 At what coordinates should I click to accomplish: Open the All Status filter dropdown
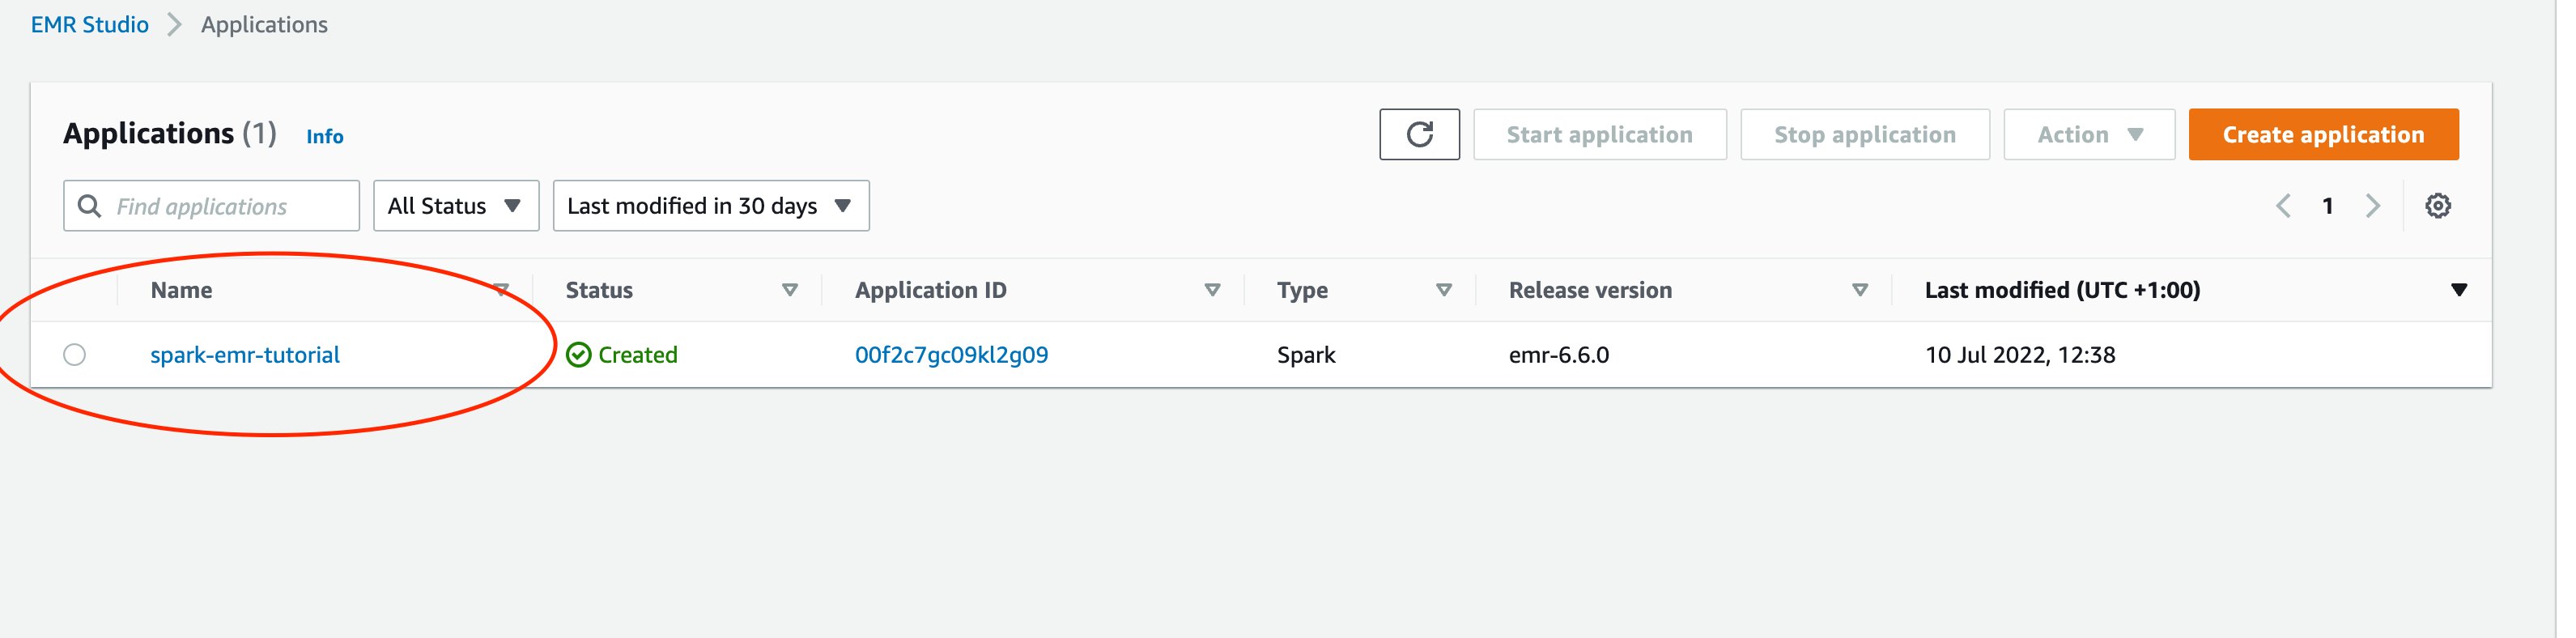click(x=455, y=206)
